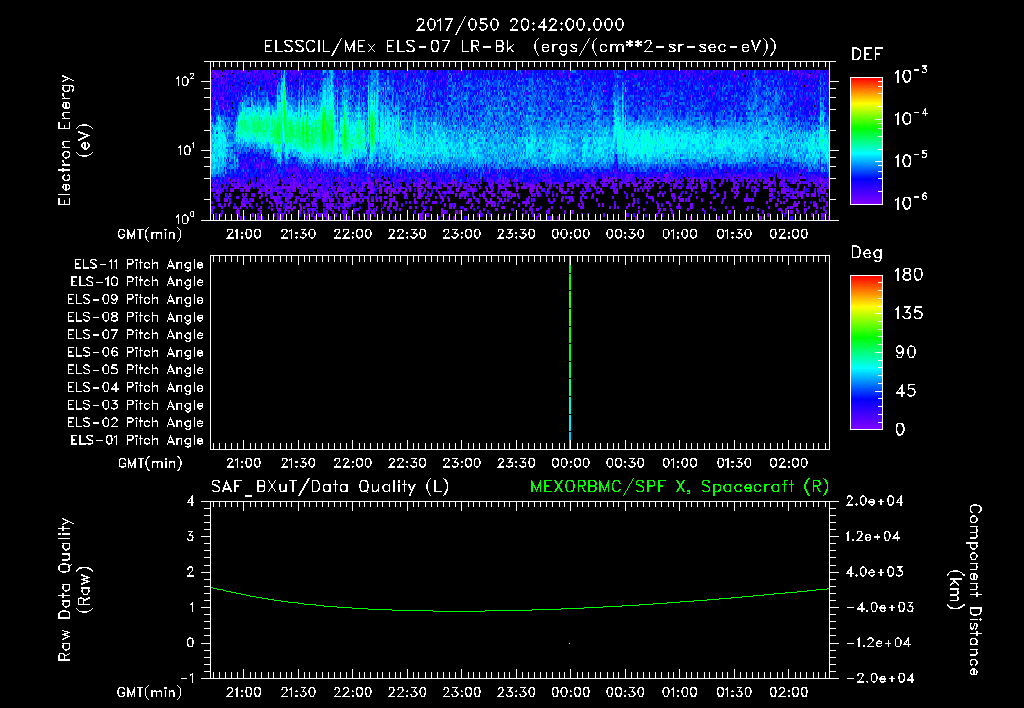The width and height of the screenshot is (1024, 708).
Task: Click the GMT(min) label under the spectrogram
Action: pyautogui.click(x=150, y=234)
